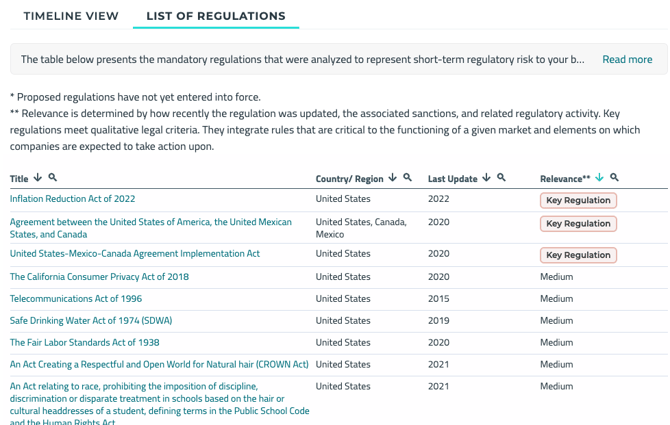Sort by Country/Region column arrow
Viewport: 670px width, 425px height.
(x=393, y=178)
